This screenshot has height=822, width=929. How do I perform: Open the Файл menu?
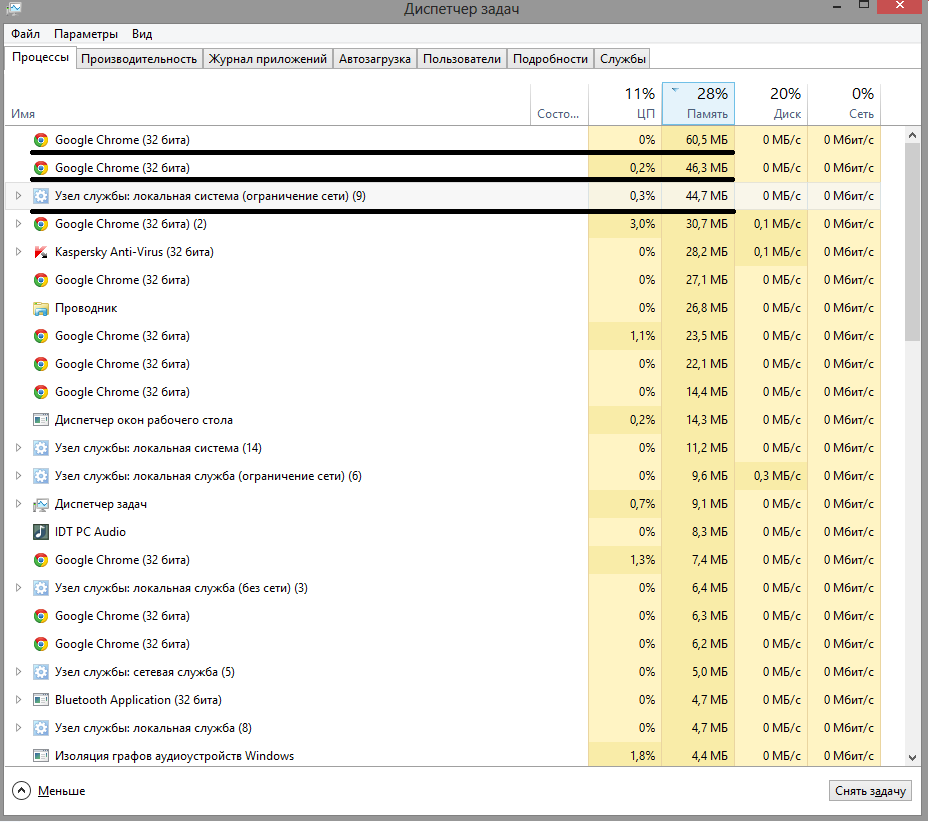tap(25, 34)
